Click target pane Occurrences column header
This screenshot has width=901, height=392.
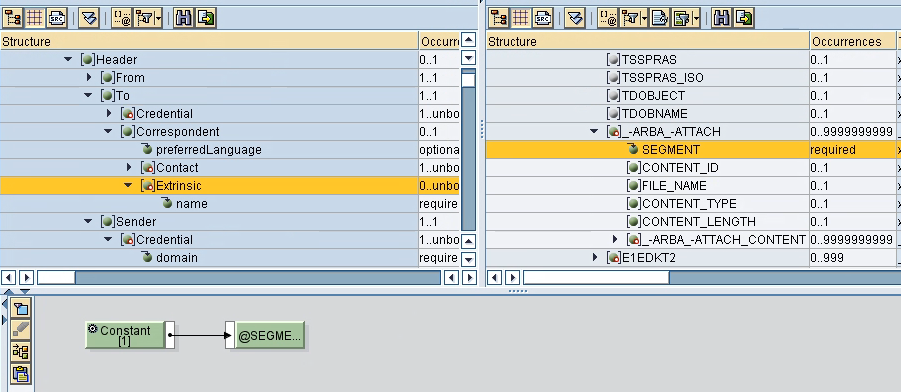pos(852,41)
